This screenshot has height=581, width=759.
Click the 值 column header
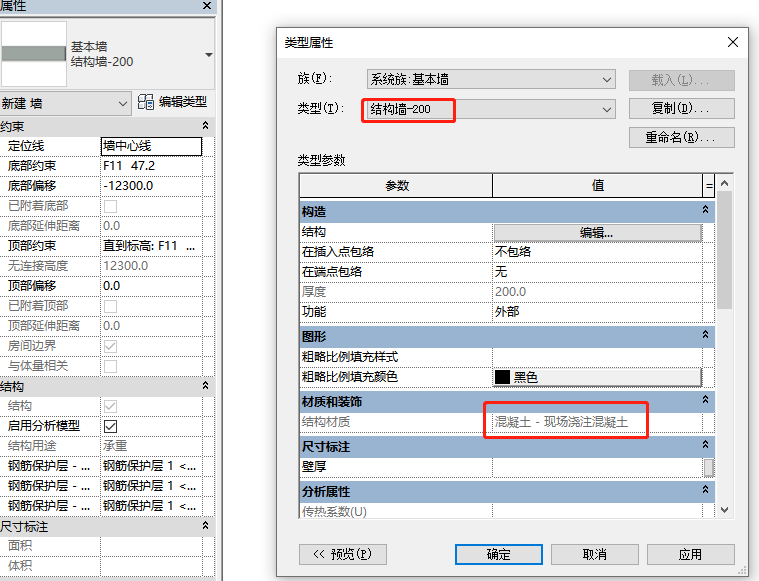(597, 185)
